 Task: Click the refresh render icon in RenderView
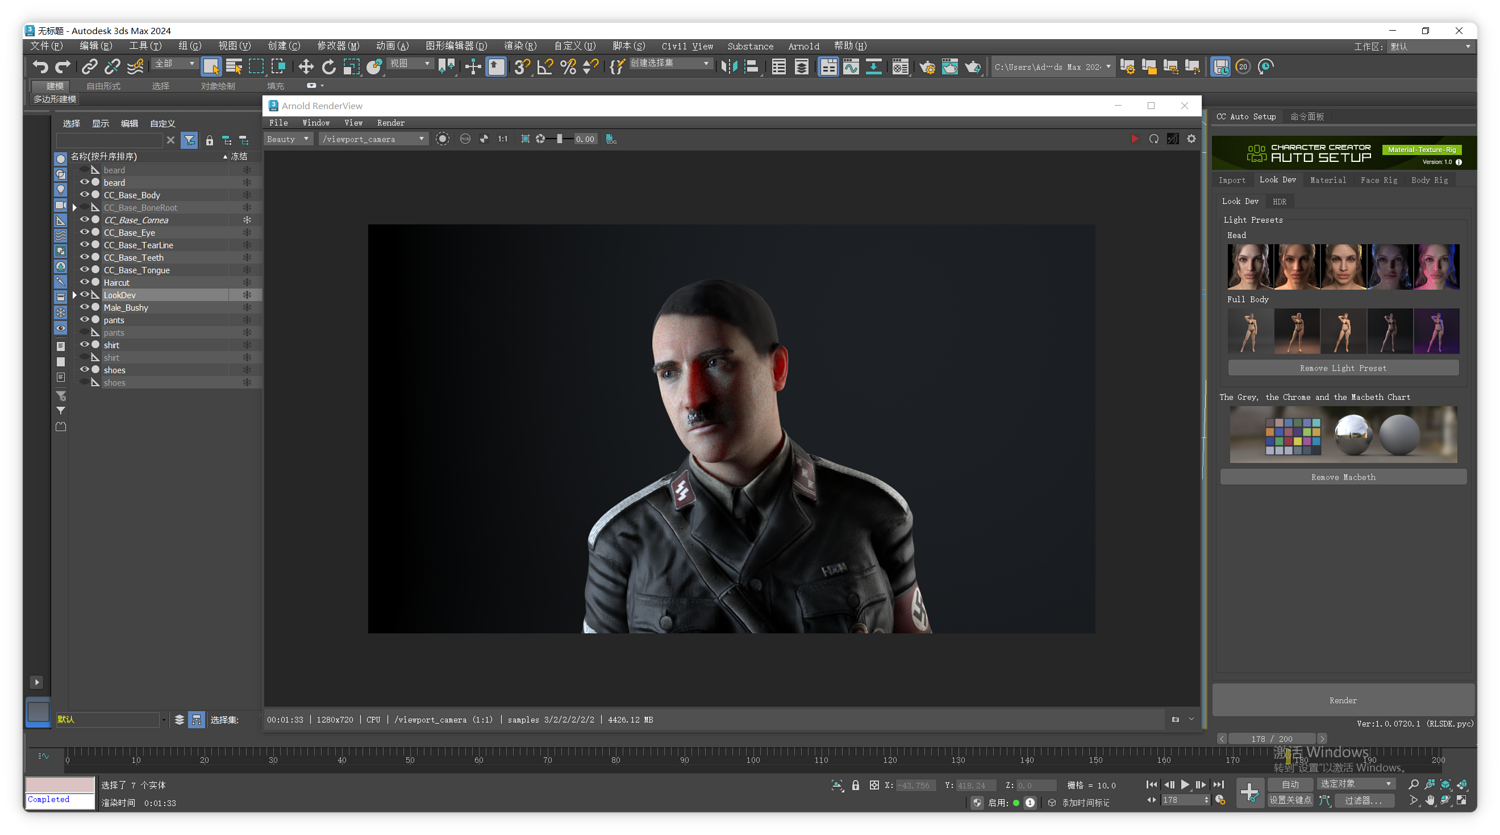pos(1154,139)
